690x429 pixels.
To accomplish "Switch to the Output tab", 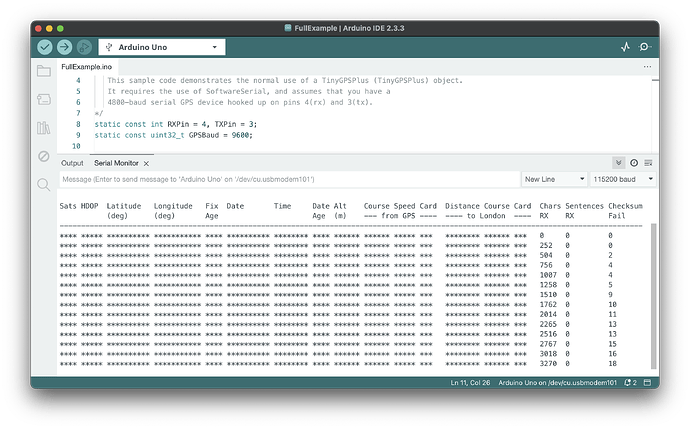I will tap(72, 163).
